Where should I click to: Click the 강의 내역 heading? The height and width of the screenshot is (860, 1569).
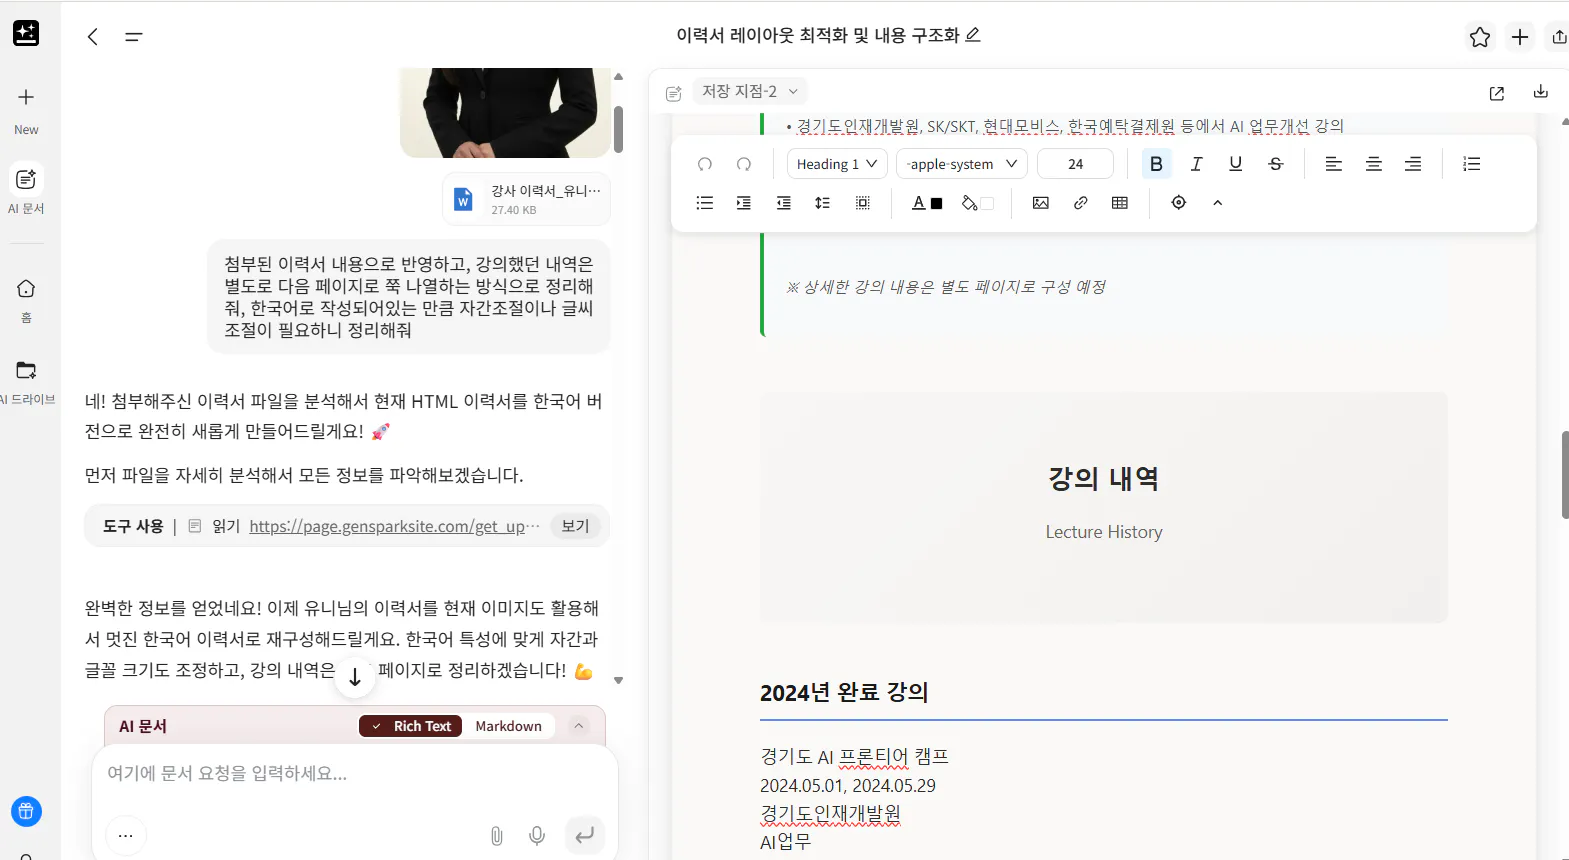[x=1103, y=479]
